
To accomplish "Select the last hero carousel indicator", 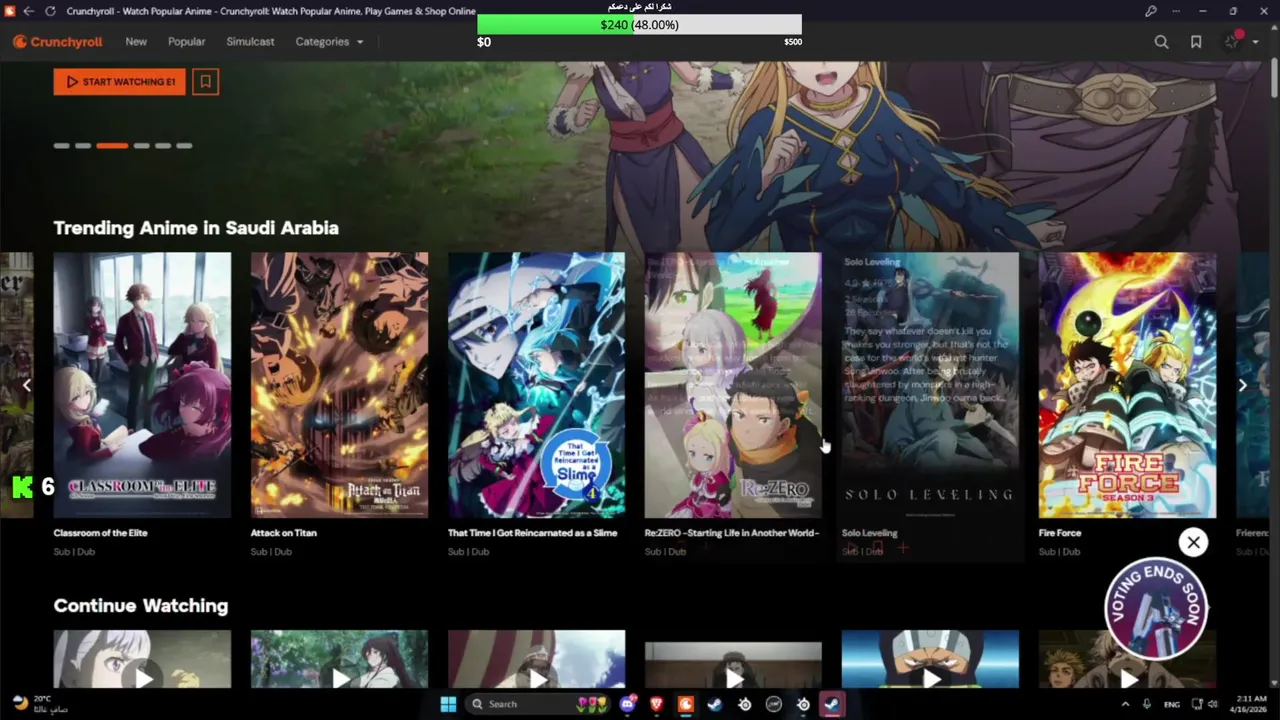I will pos(184,146).
